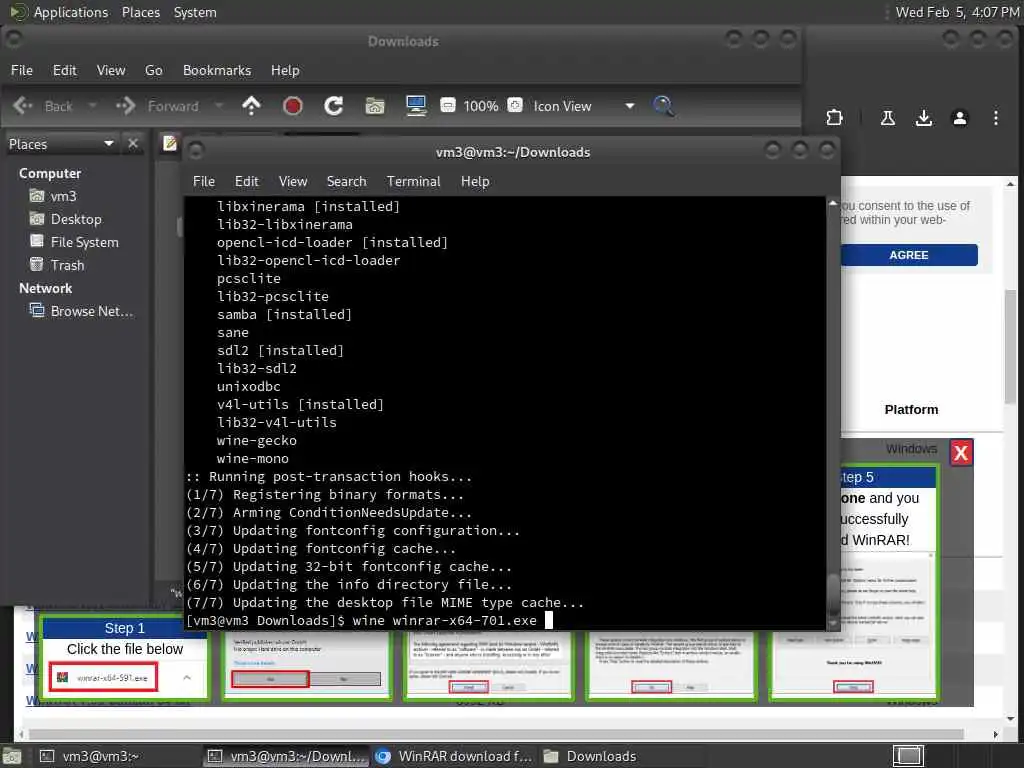
Task: Click the Back arrow in the file manager
Action: [24, 106]
